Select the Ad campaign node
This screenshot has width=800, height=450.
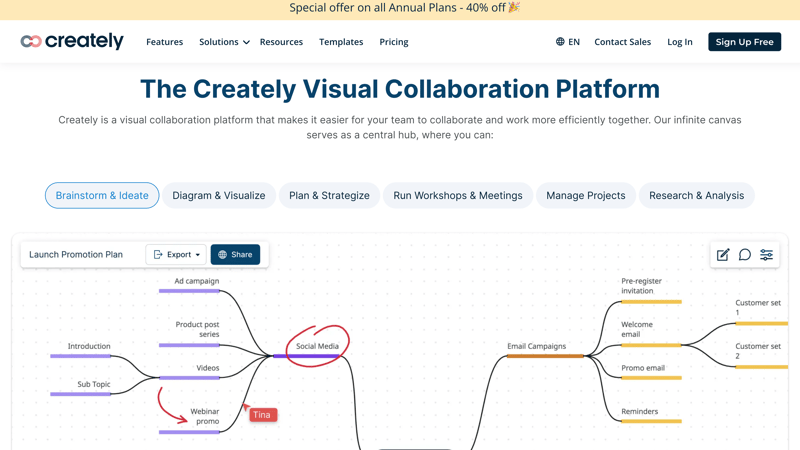pyautogui.click(x=196, y=281)
